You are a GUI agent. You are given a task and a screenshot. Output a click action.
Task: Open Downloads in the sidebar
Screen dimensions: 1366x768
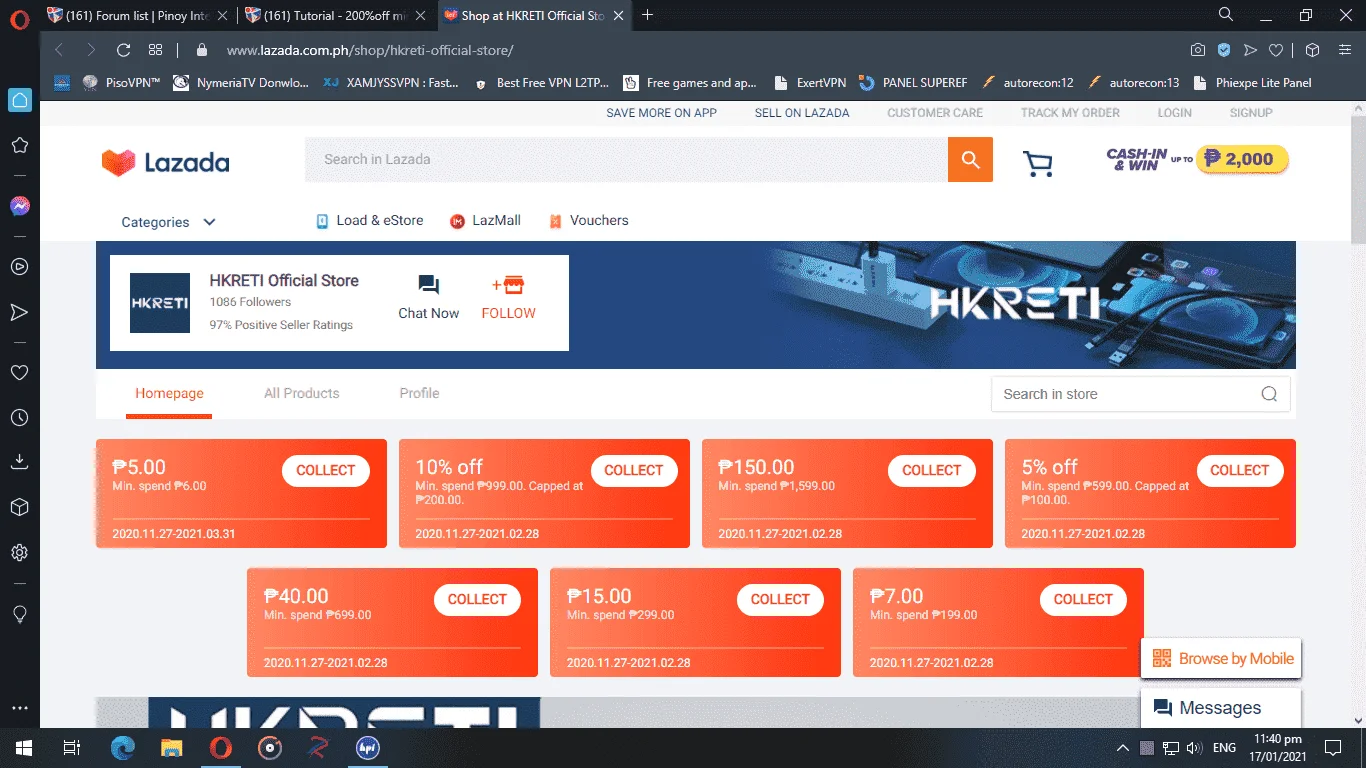19,462
